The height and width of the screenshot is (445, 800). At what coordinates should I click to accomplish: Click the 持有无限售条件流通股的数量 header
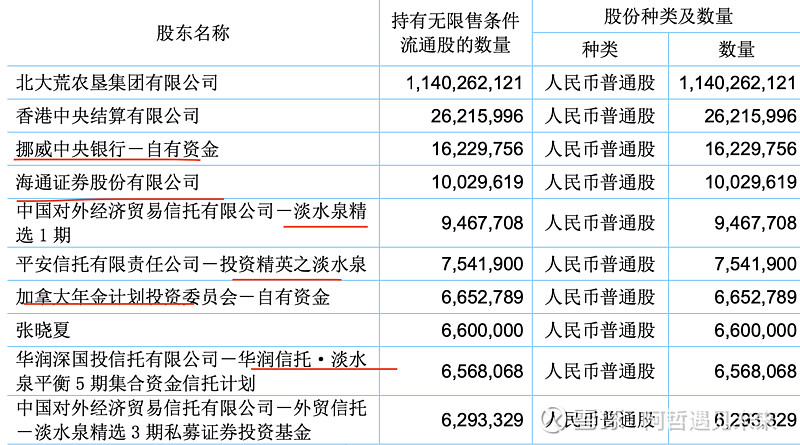[455, 33]
